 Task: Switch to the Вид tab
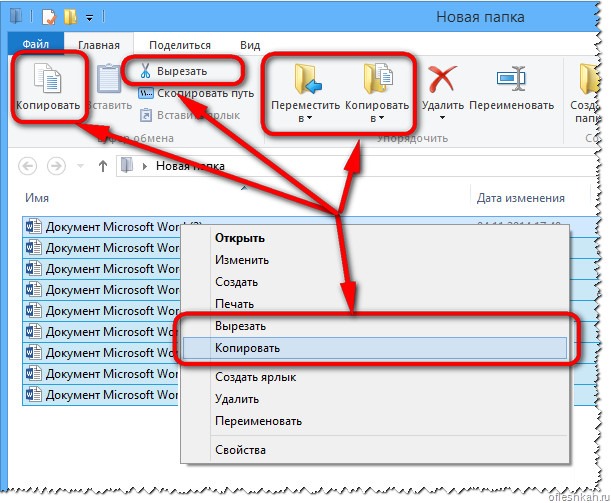[x=250, y=45]
